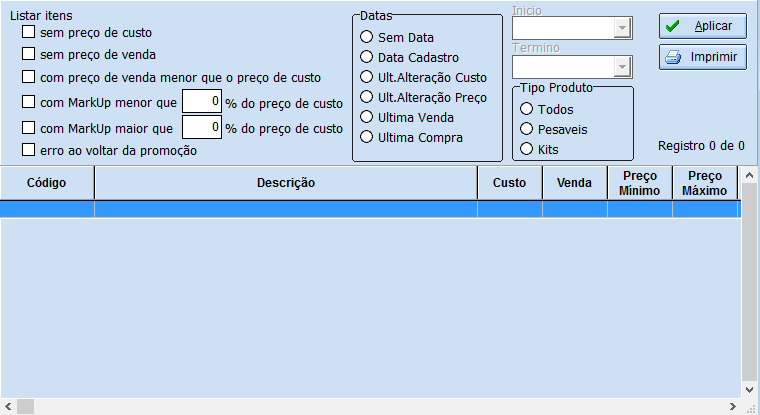Choose 'Ultima Venda' date option
The width and height of the screenshot is (760, 415).
pyautogui.click(x=366, y=117)
